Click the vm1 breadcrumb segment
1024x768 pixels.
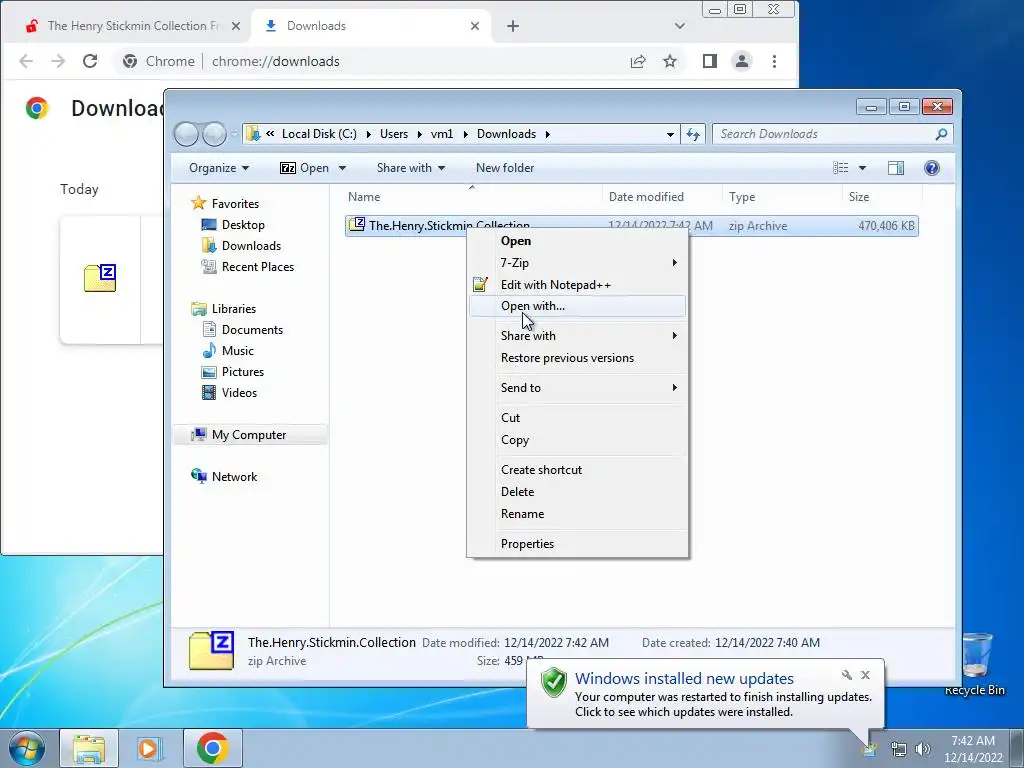pos(441,134)
